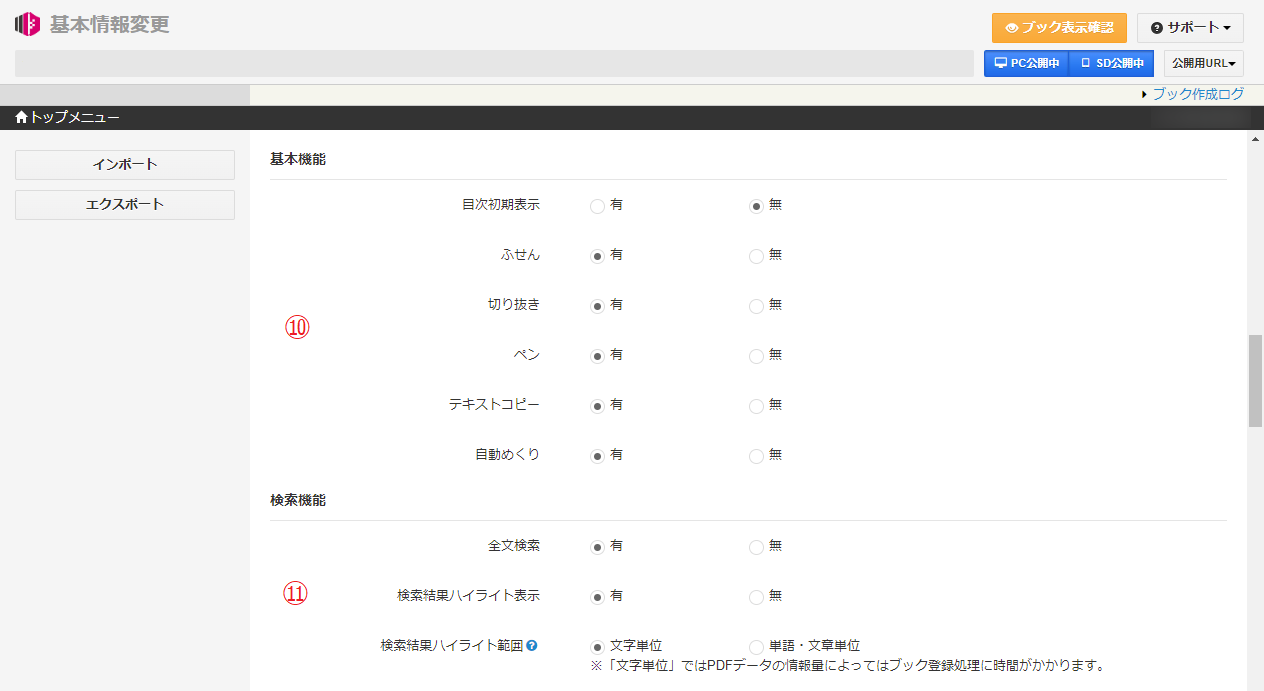The height and width of the screenshot is (691, 1264).
Task: Open the 公開URL dropdown
Action: tap(1203, 62)
